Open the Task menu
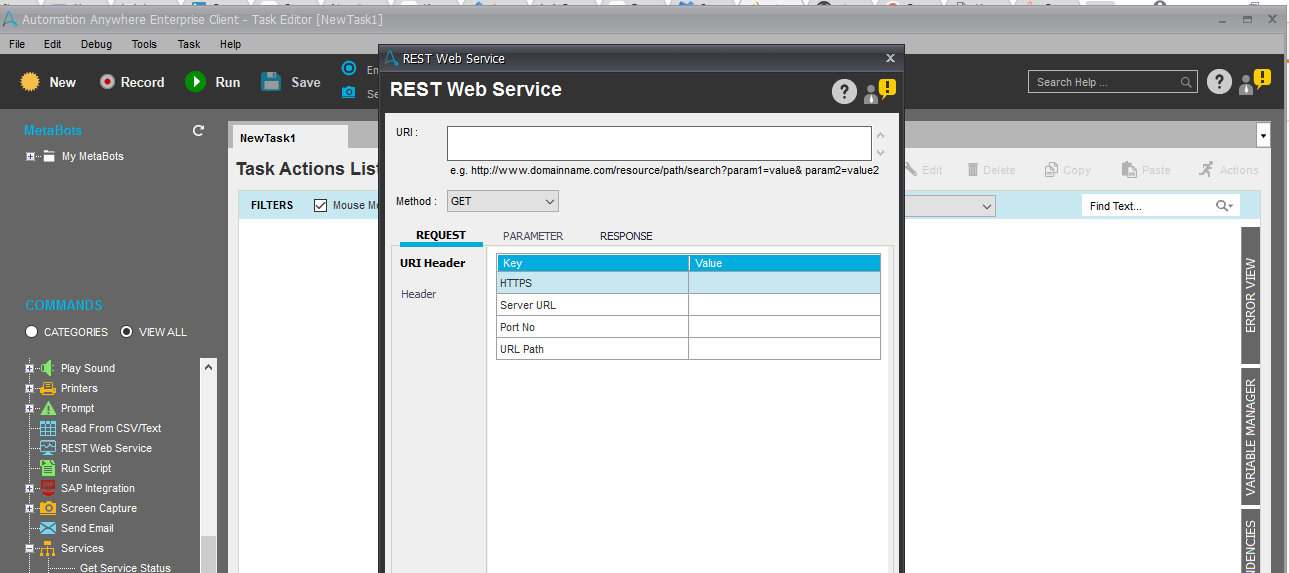1289x573 pixels. pos(189,44)
